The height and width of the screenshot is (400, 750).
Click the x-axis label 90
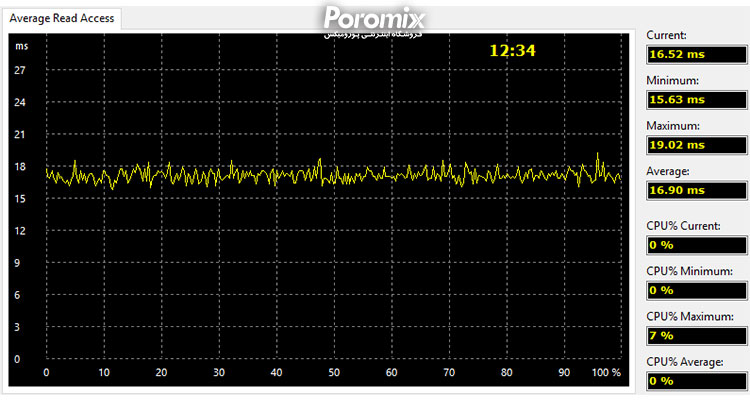564,373
